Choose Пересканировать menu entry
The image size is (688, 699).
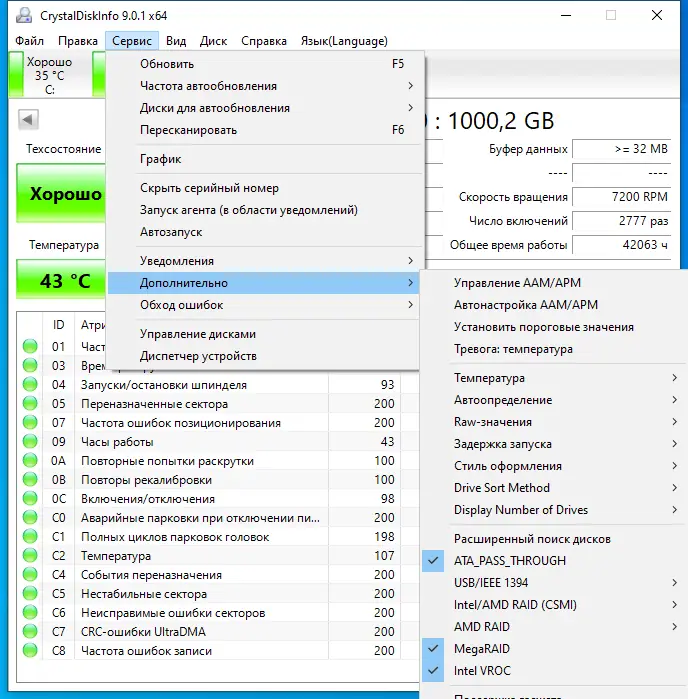263,130
